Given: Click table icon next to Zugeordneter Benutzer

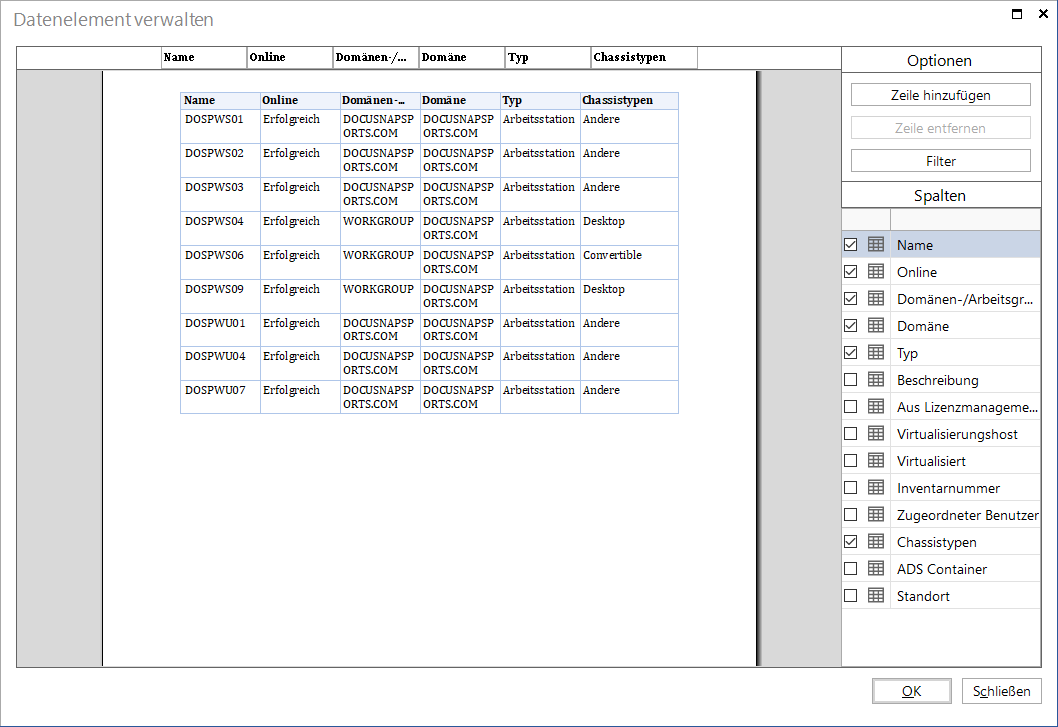Looking at the screenshot, I should [875, 514].
